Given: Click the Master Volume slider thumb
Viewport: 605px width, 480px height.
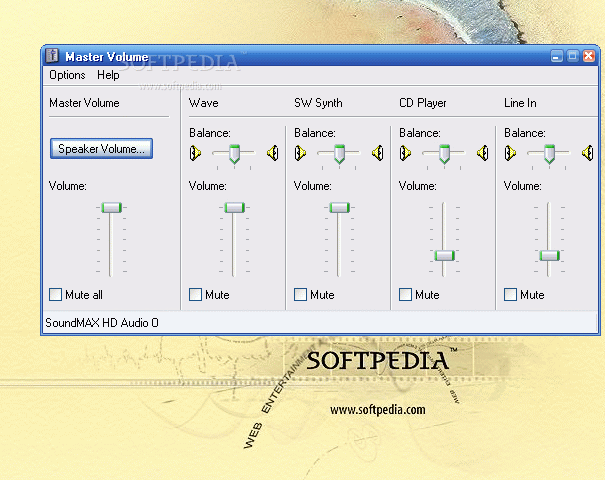Looking at the screenshot, I should coord(112,208).
